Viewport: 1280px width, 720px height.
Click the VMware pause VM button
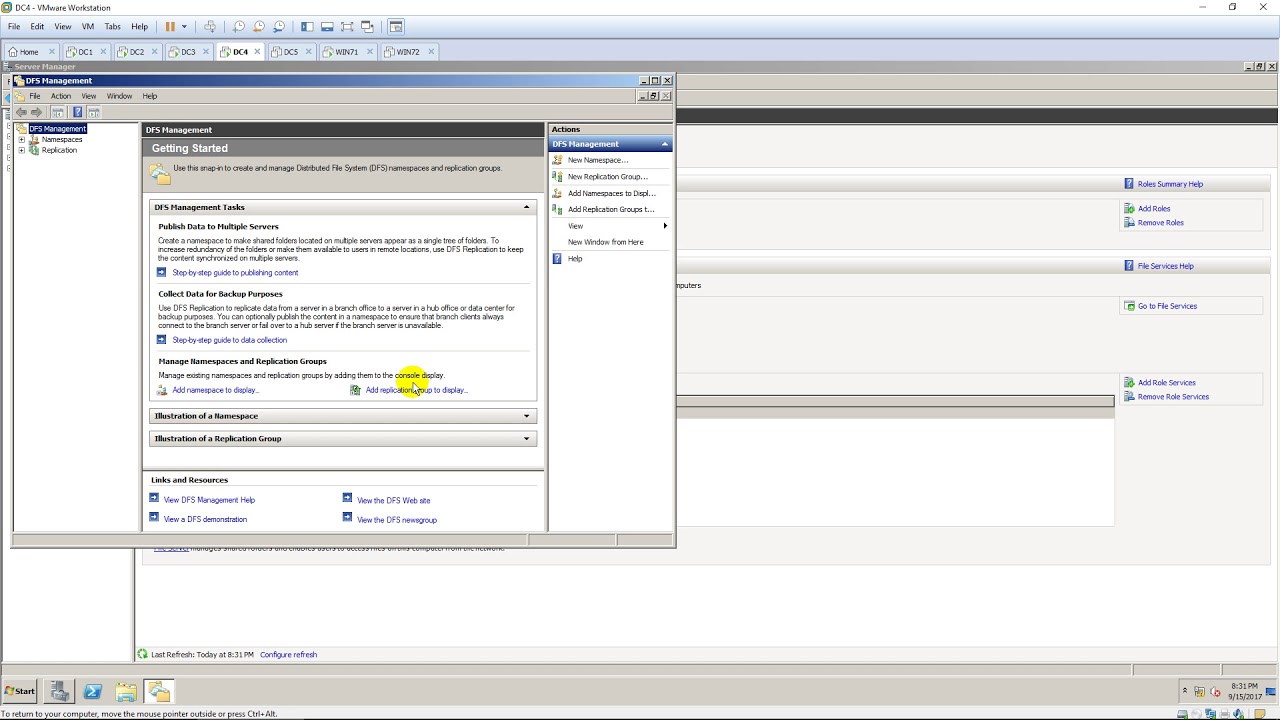click(x=170, y=27)
